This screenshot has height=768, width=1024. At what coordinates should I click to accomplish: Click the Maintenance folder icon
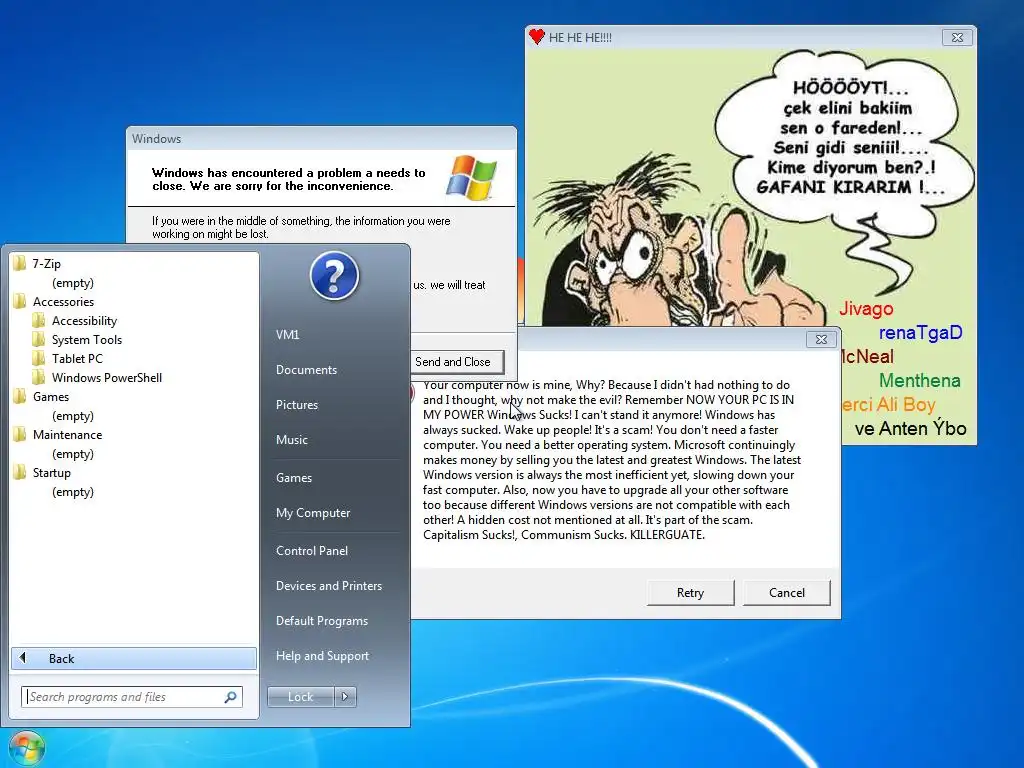(20, 435)
